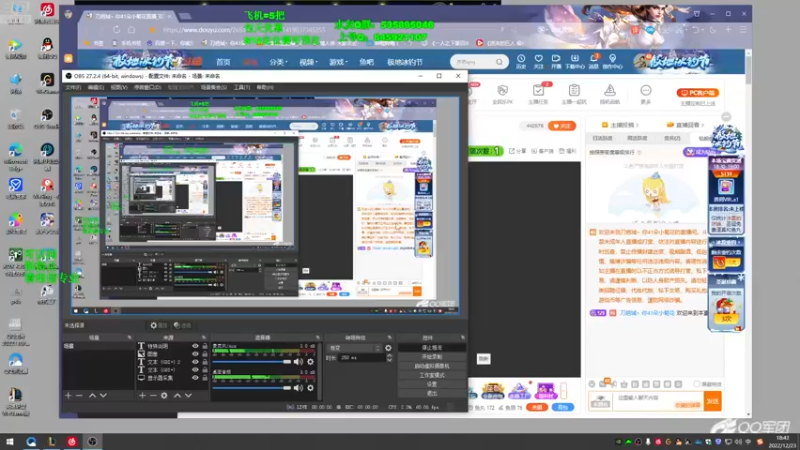Image resolution: width=800 pixels, height=450 pixels.
Task: Open Douyu 关注 heart icon
Action: [x=539, y=61]
